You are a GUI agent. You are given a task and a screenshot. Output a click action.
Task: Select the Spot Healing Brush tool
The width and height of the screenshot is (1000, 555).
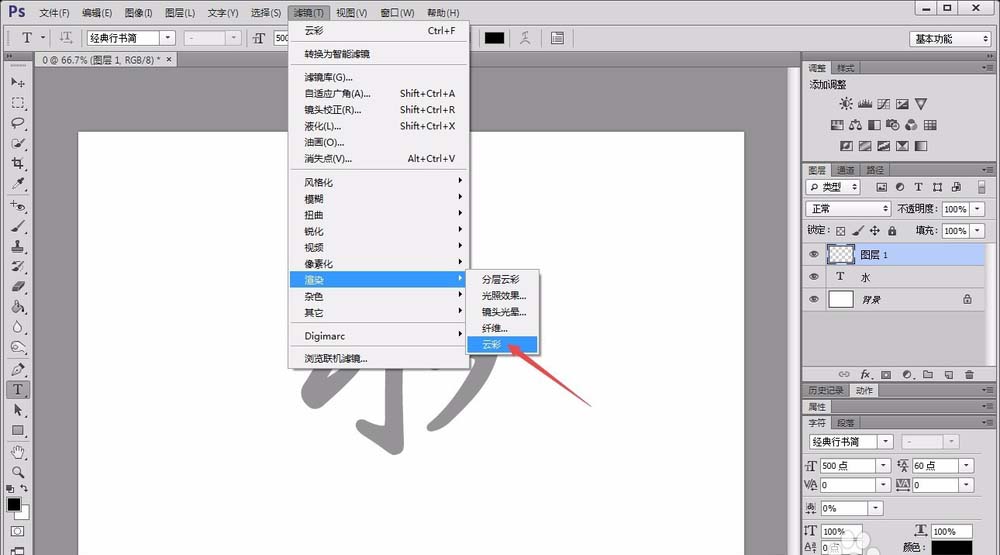(18, 206)
